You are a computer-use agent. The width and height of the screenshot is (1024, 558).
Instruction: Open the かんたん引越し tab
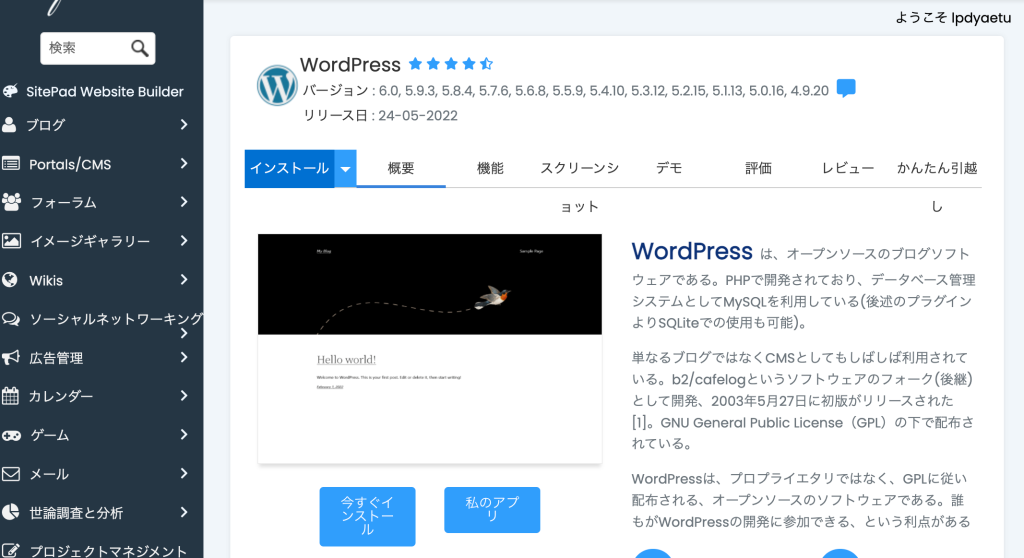(x=936, y=187)
